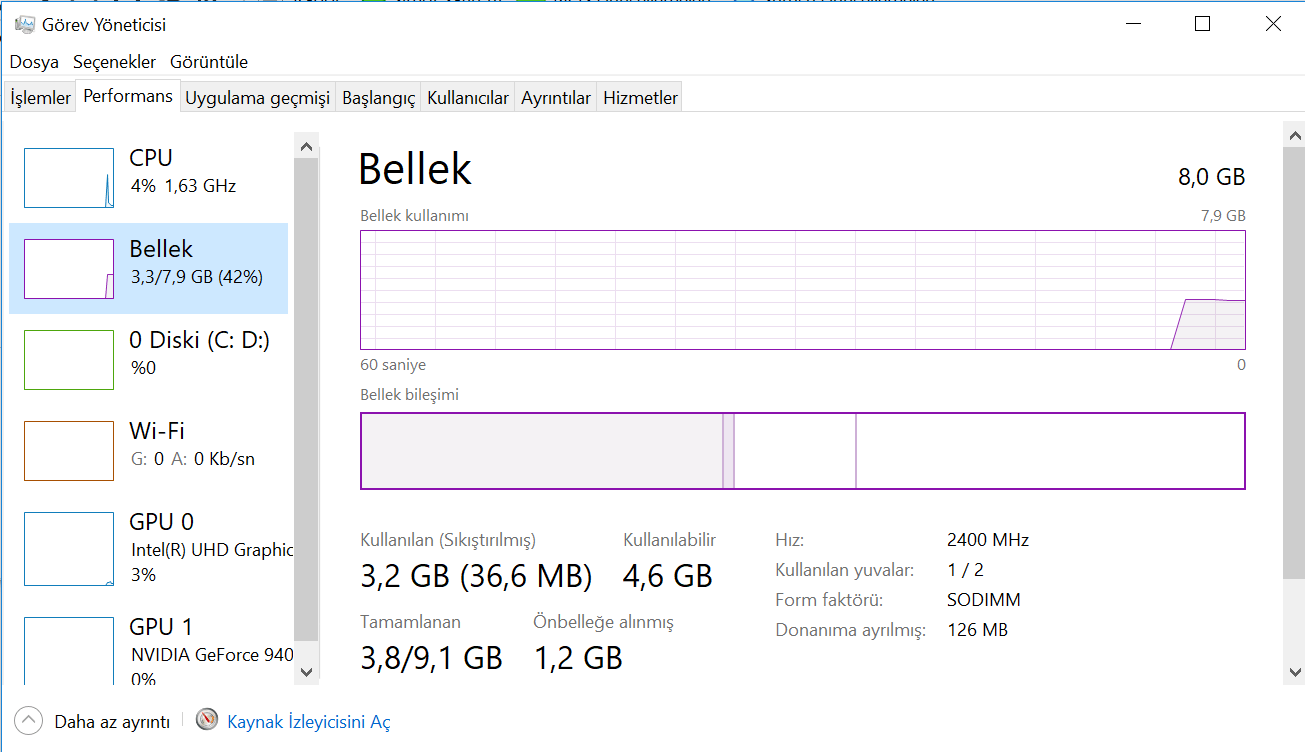This screenshot has height=752, width=1305.
Task: Open the 0 Diski (C: D:) graph
Action: coord(69,360)
